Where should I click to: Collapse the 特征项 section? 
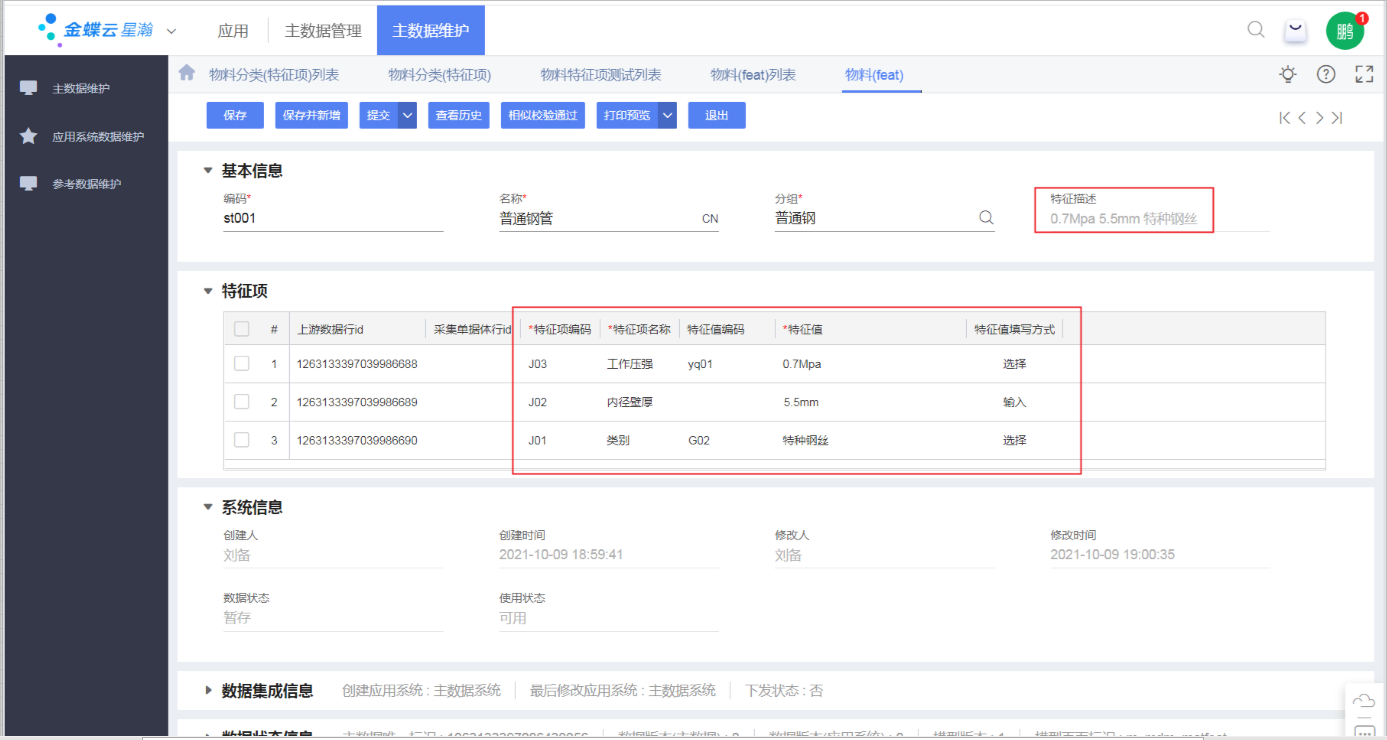pyautogui.click(x=208, y=292)
